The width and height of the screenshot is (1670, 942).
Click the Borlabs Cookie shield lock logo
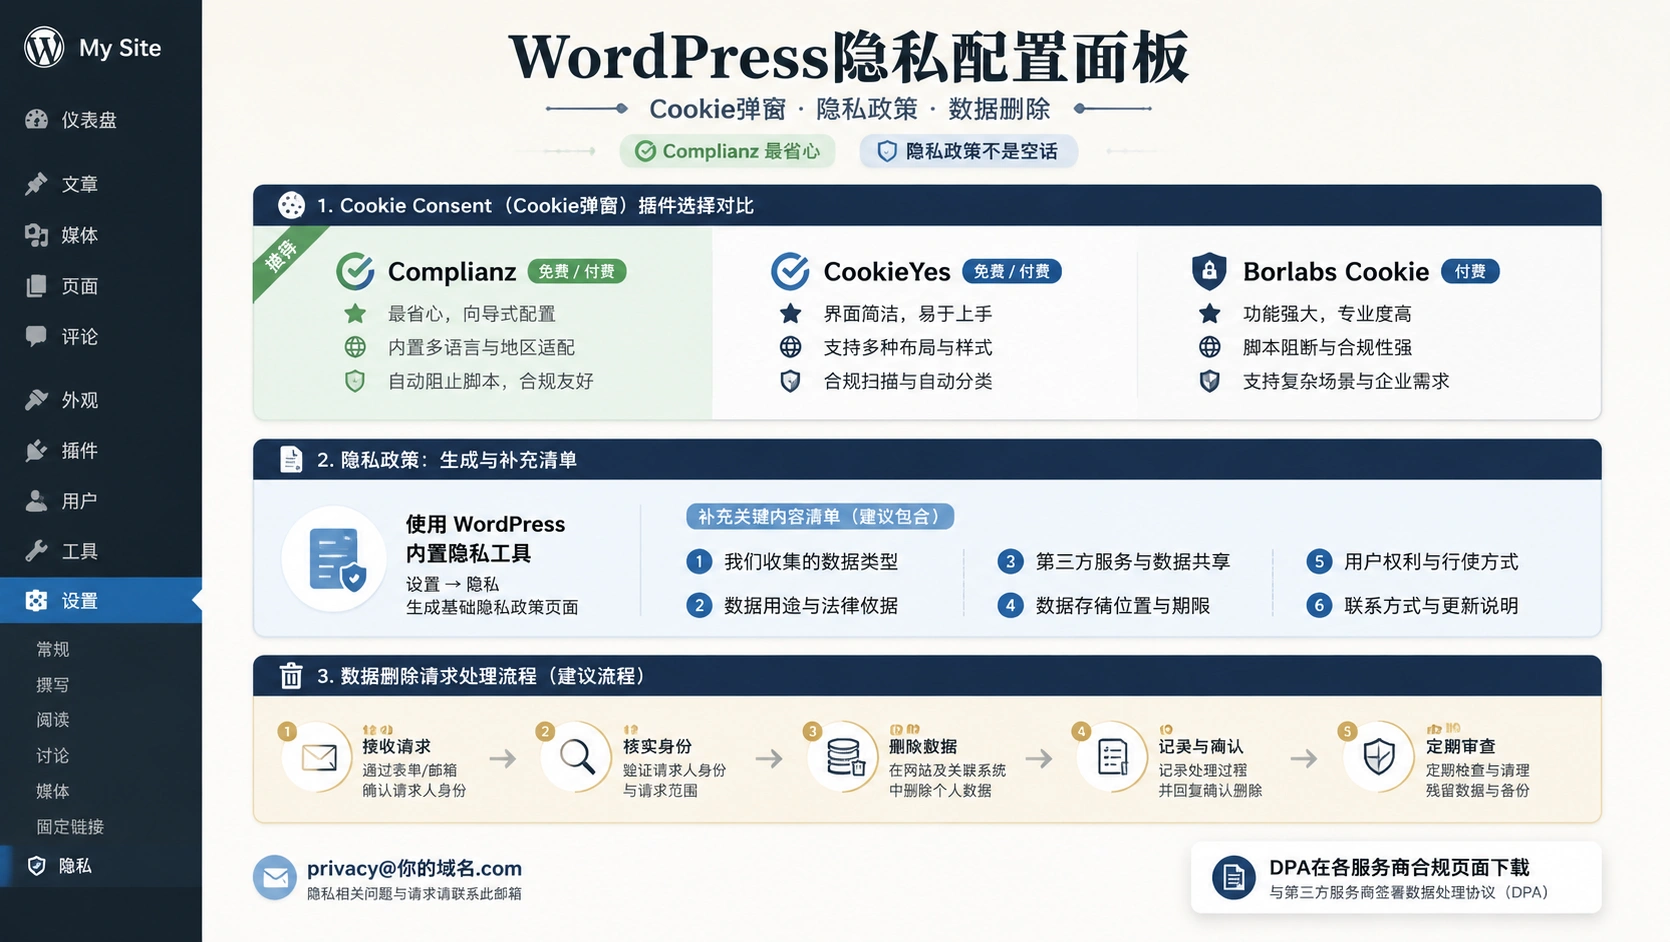click(1209, 271)
